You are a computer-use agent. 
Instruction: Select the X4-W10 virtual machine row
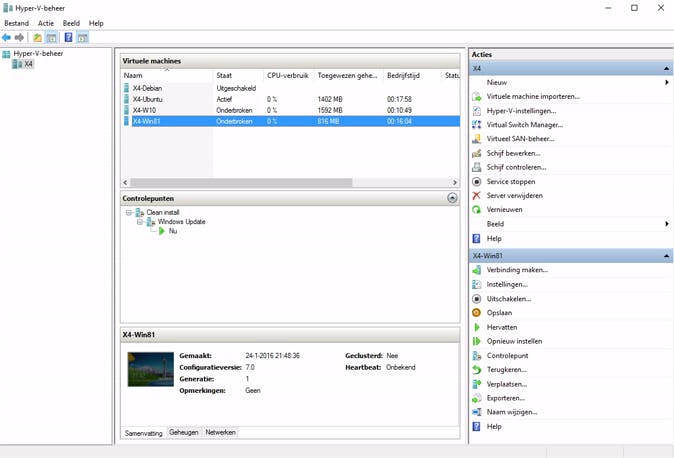tap(291, 111)
